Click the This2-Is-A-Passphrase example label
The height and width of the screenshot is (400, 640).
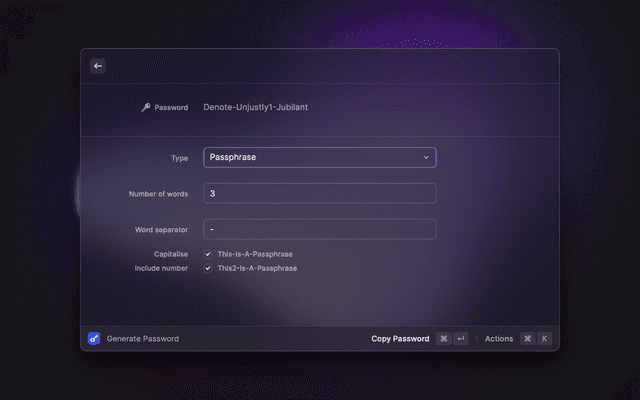[x=257, y=268]
